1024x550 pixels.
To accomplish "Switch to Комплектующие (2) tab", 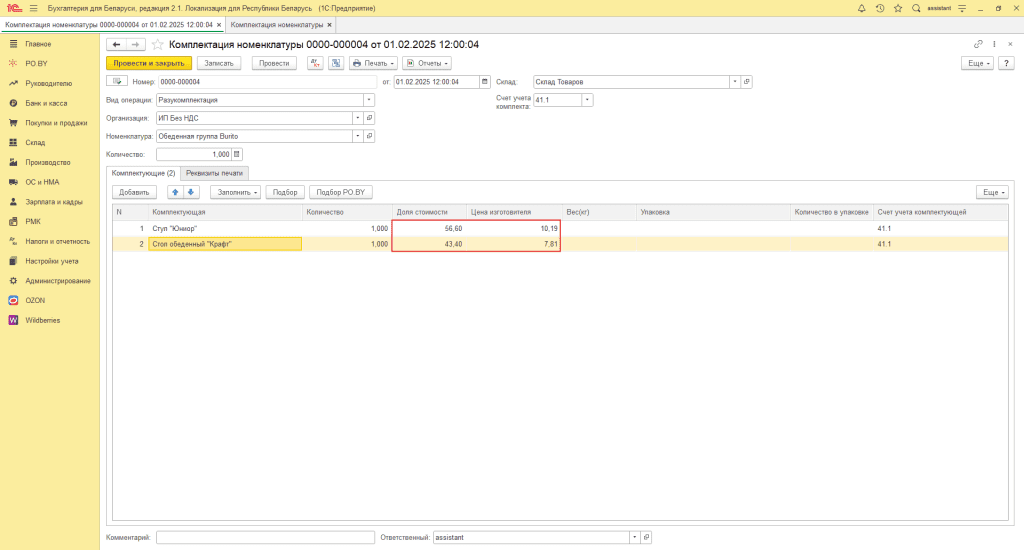I will 143,173.
